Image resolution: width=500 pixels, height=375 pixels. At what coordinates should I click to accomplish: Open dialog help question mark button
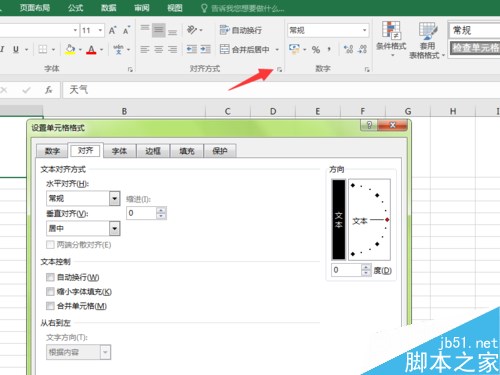(369, 125)
